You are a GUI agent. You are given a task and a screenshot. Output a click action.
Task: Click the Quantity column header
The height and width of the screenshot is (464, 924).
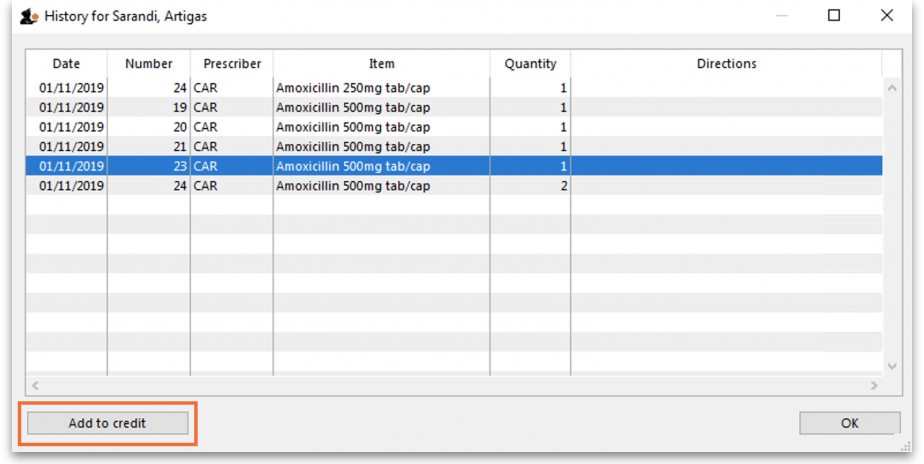[x=530, y=64]
